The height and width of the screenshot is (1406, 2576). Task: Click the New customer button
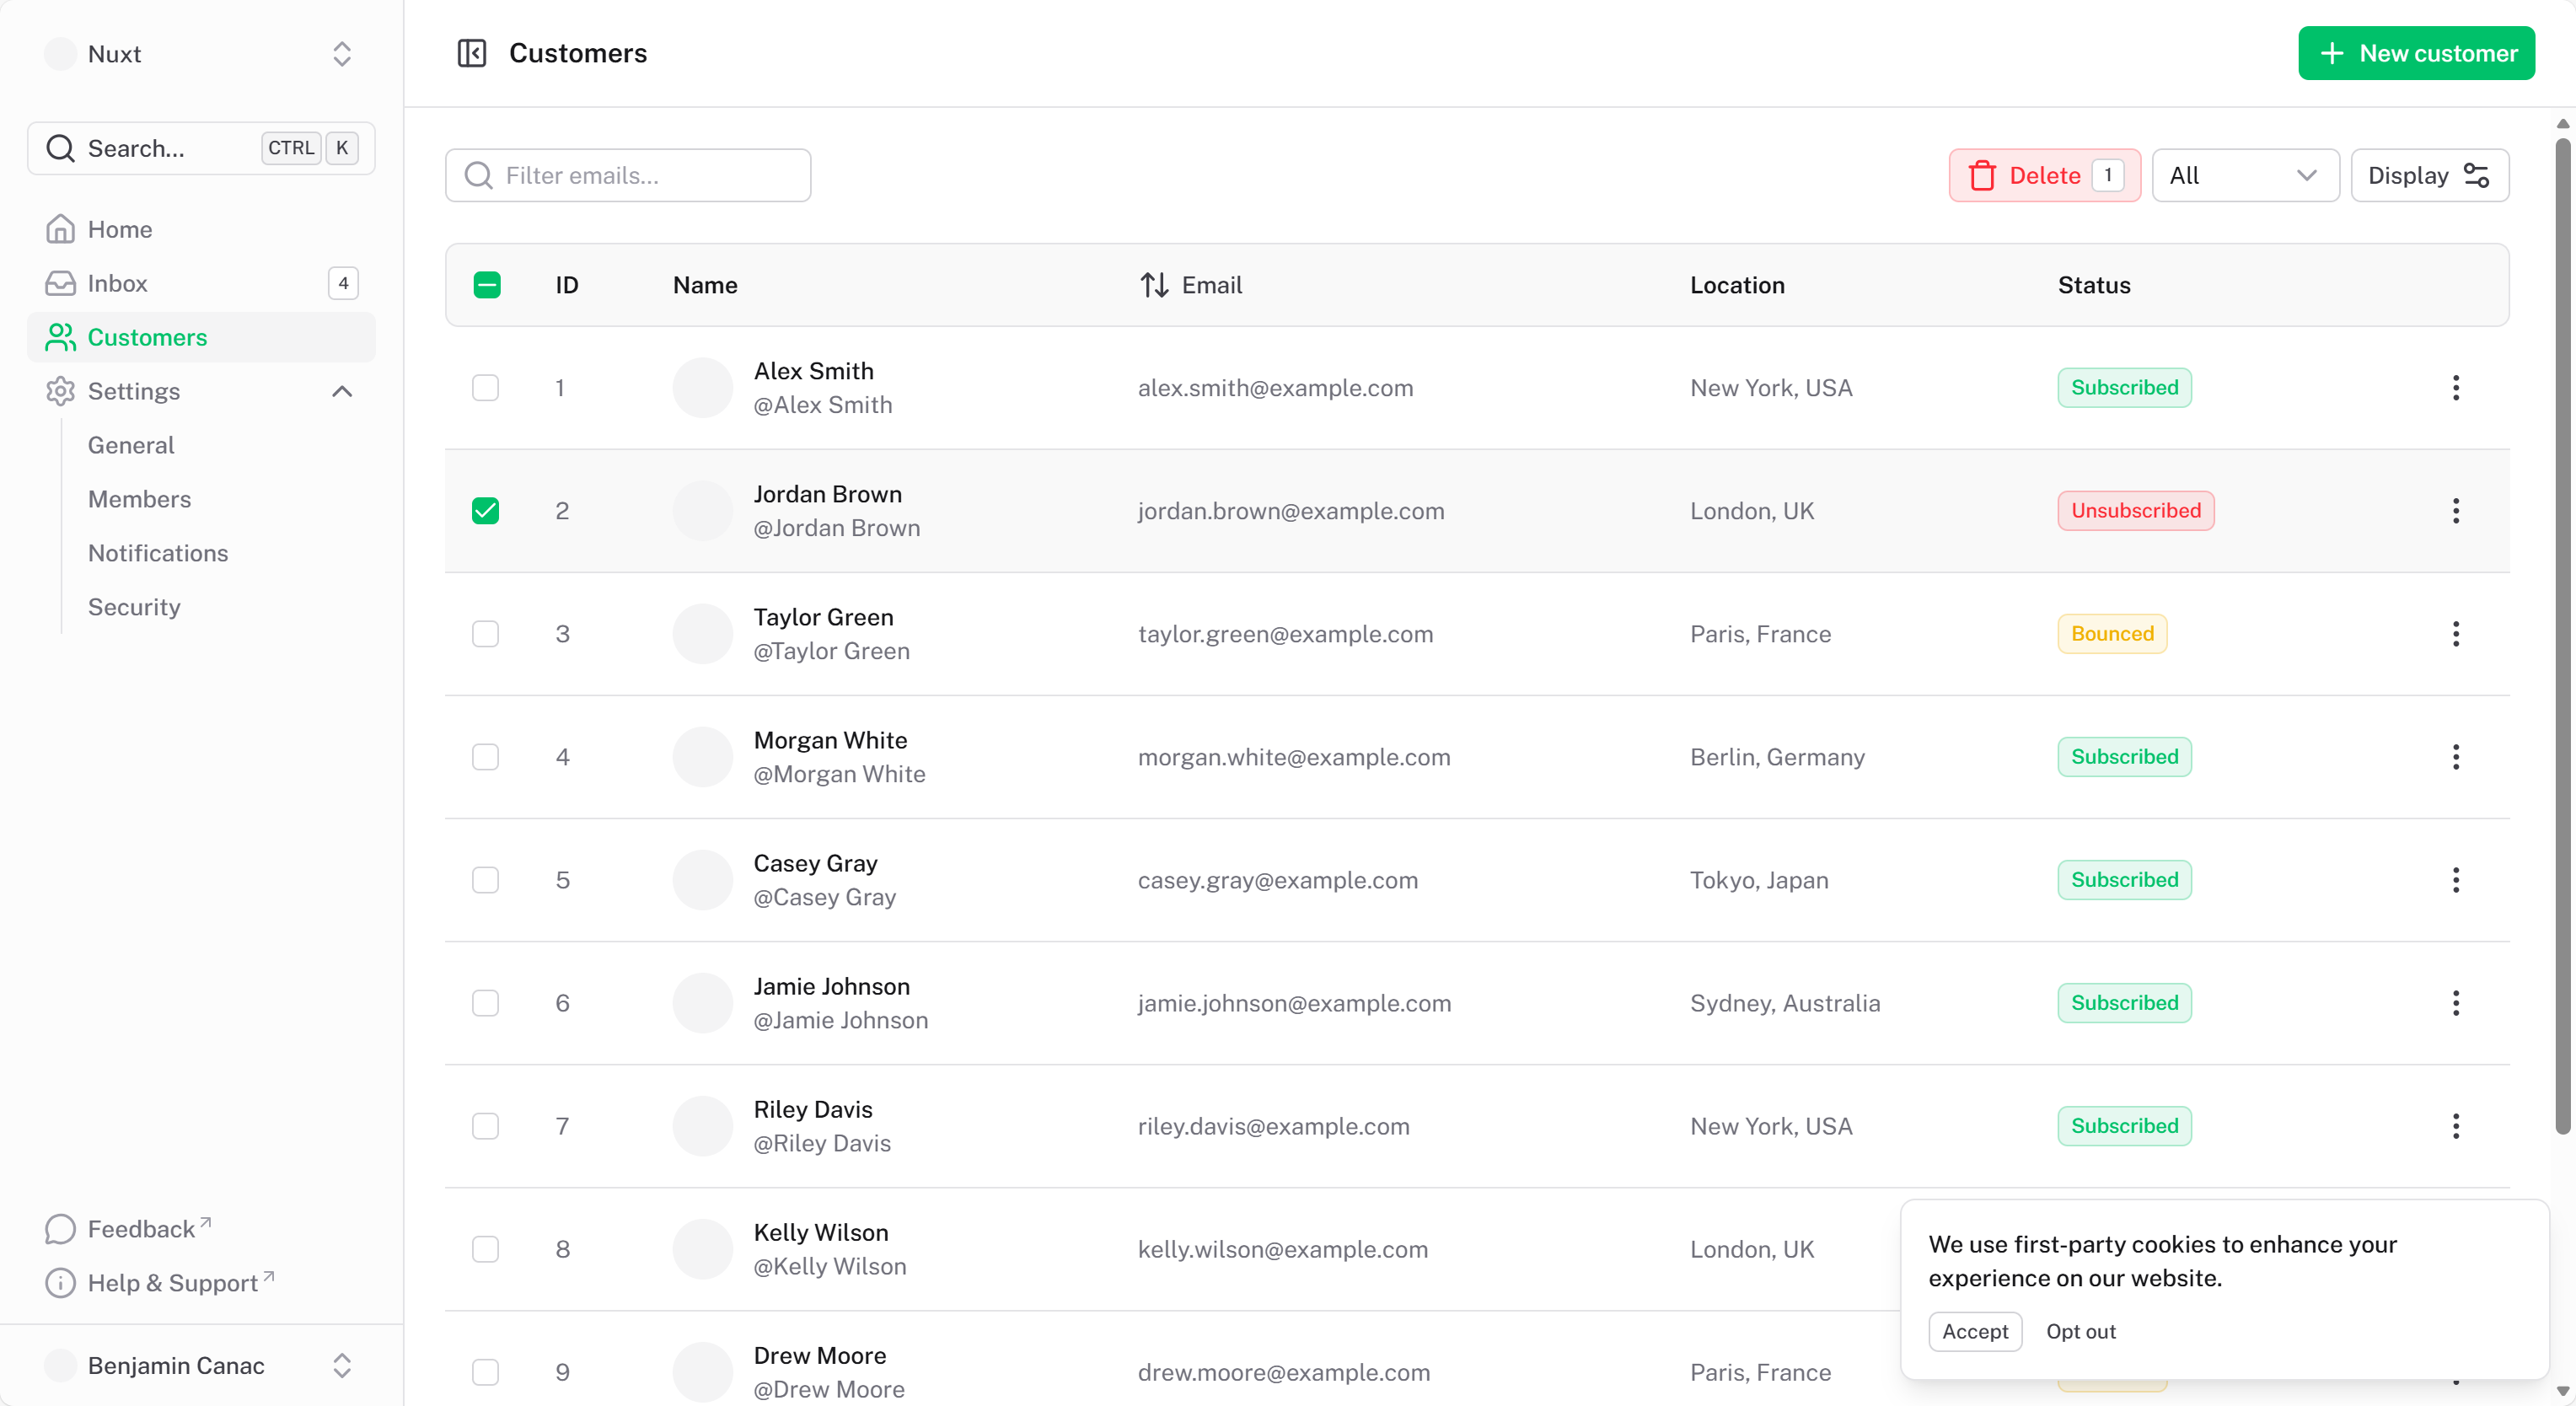coord(2415,53)
